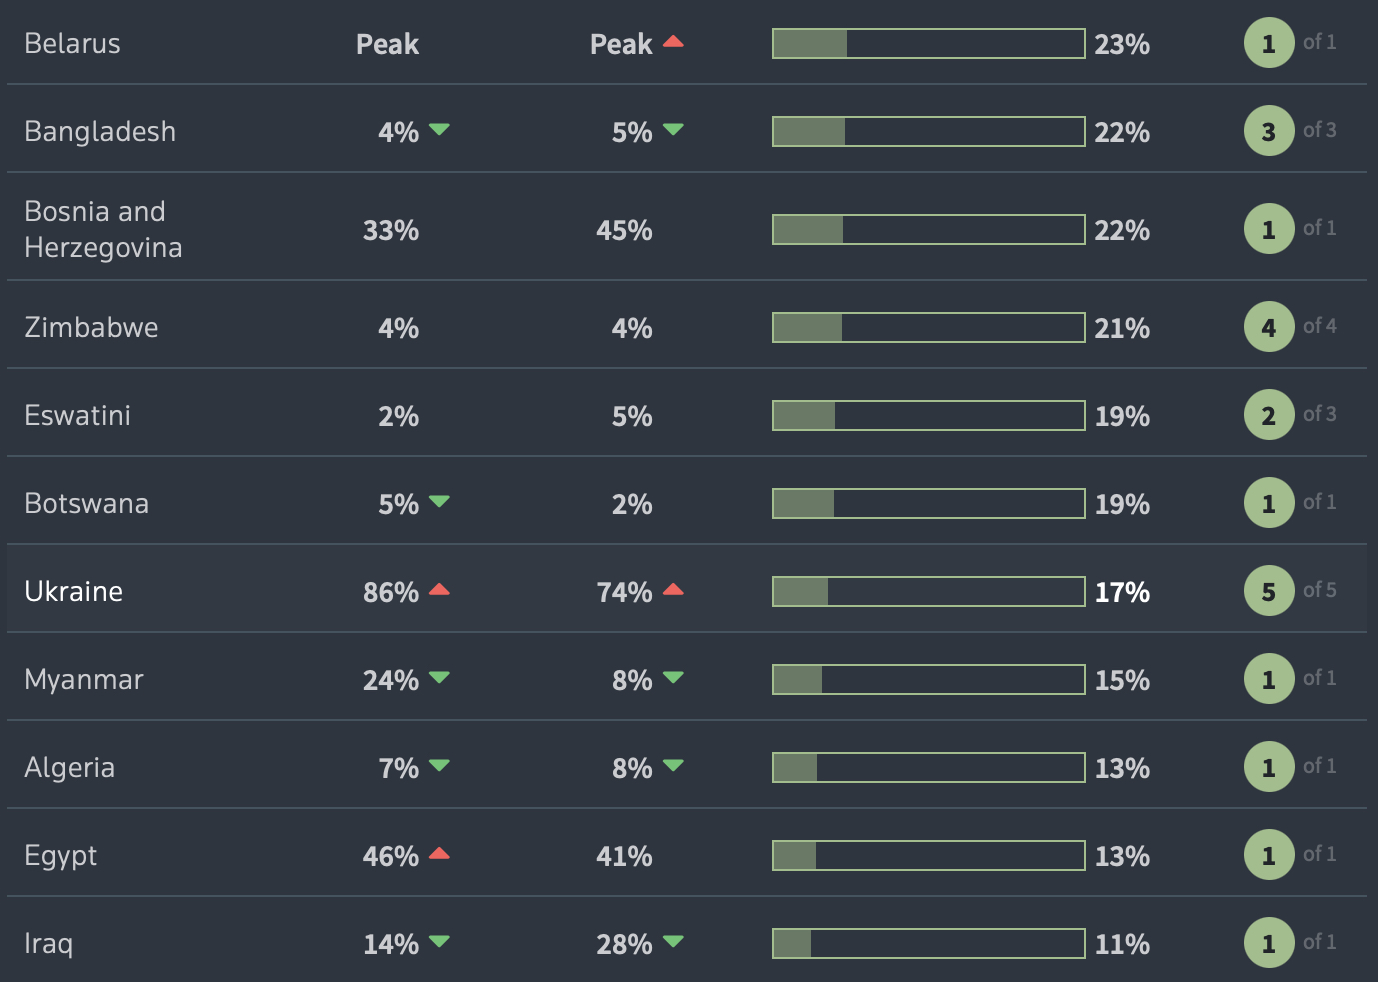
Task: Click the green down arrow next to Myanmar 24%
Action: coord(439,677)
